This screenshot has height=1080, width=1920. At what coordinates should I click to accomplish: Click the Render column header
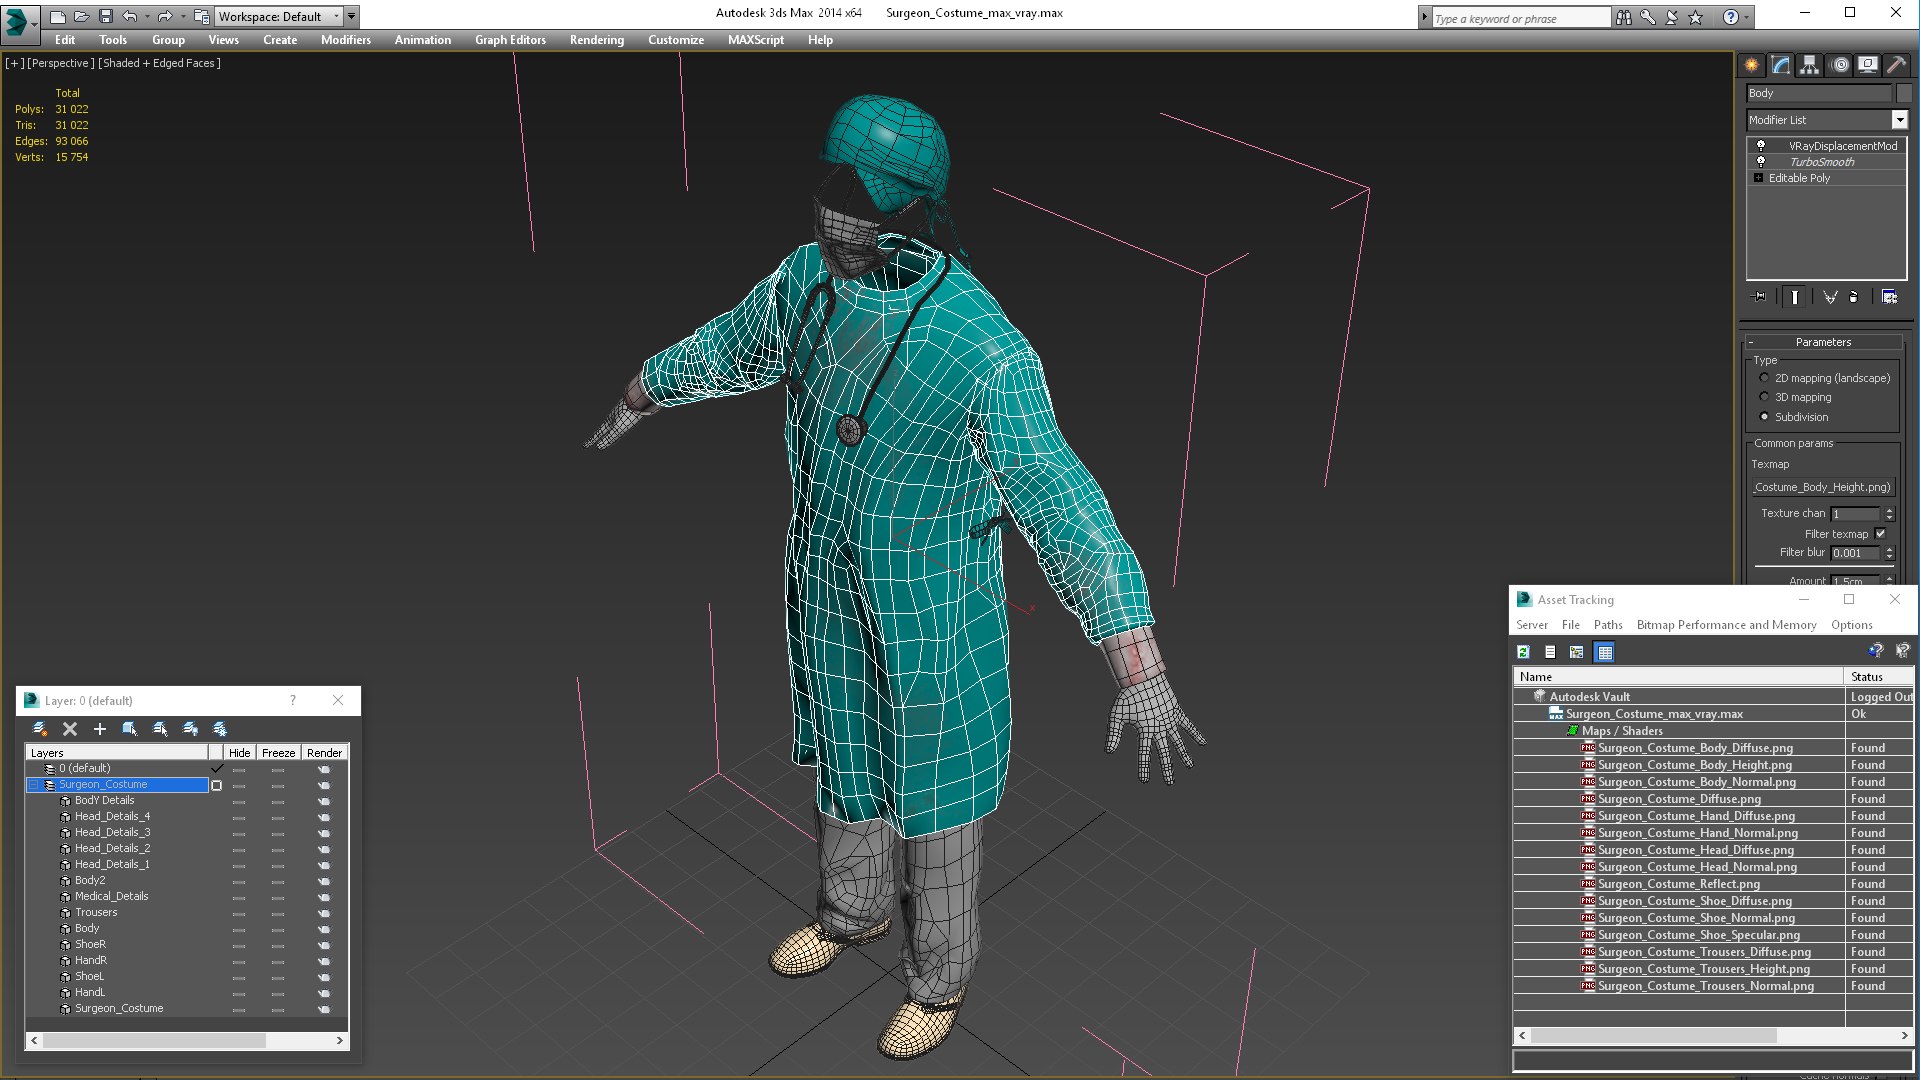click(x=324, y=753)
